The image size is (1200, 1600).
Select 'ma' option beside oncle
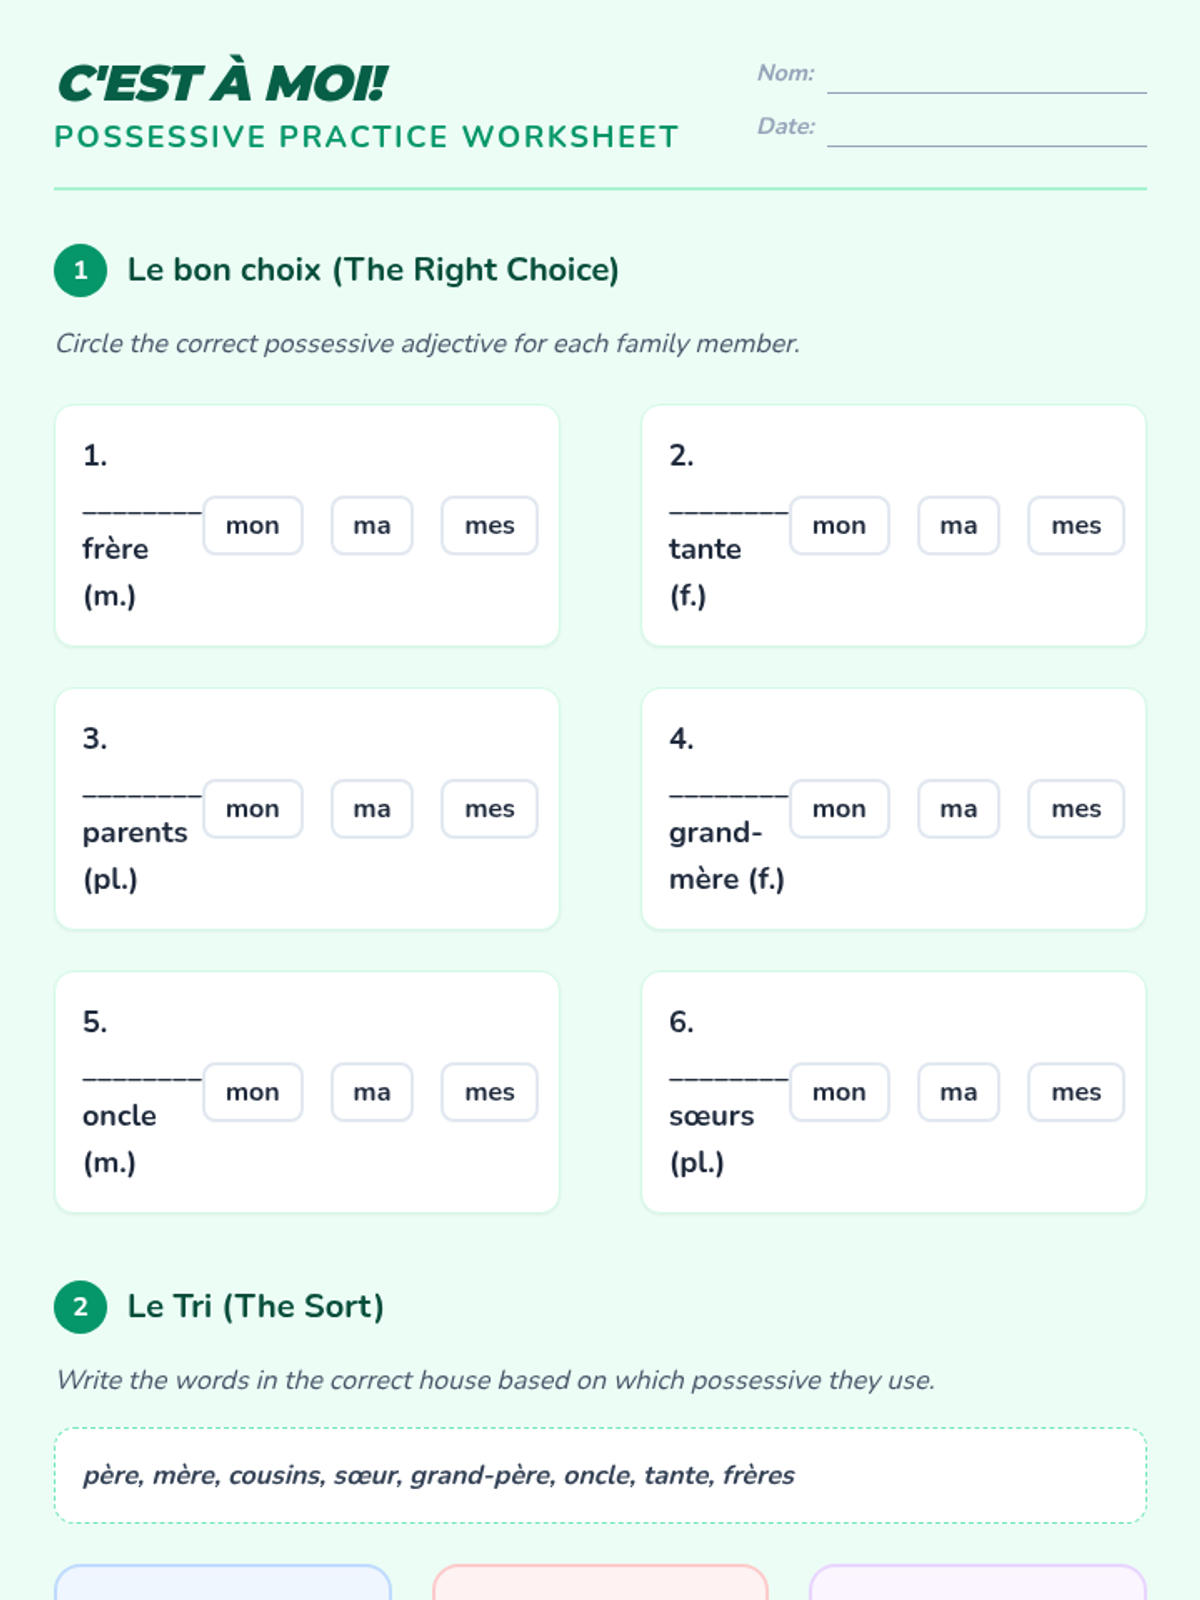tap(372, 1092)
